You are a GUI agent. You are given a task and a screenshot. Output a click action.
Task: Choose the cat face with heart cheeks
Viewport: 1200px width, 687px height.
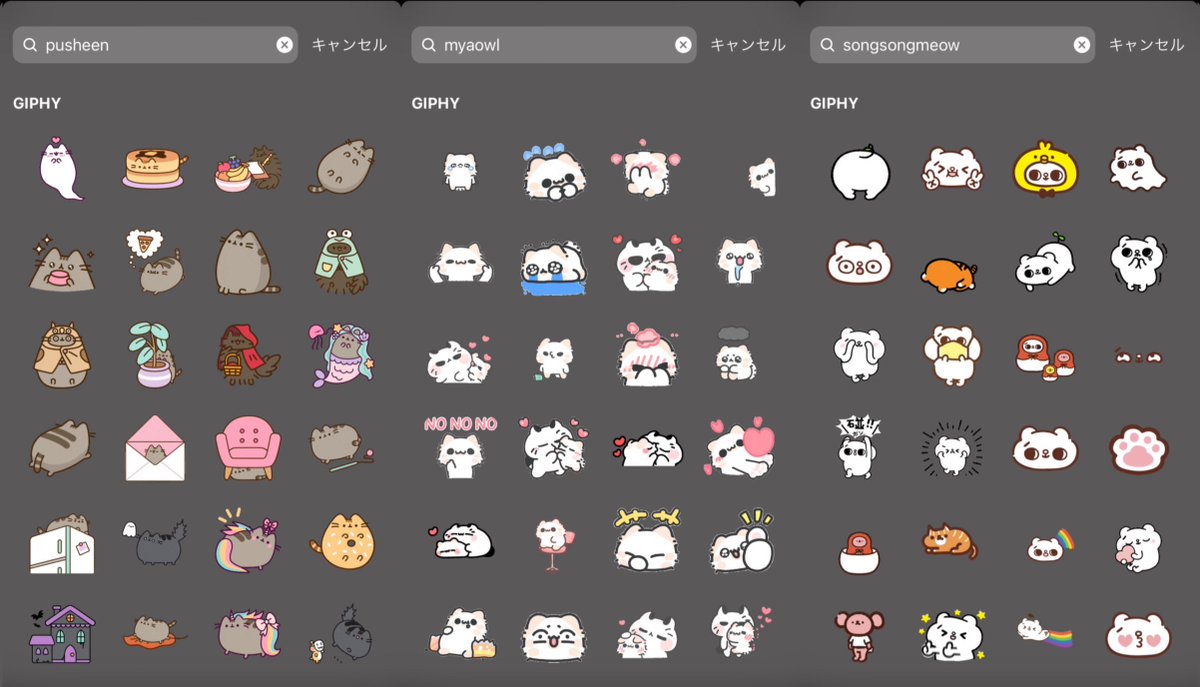point(1137,634)
